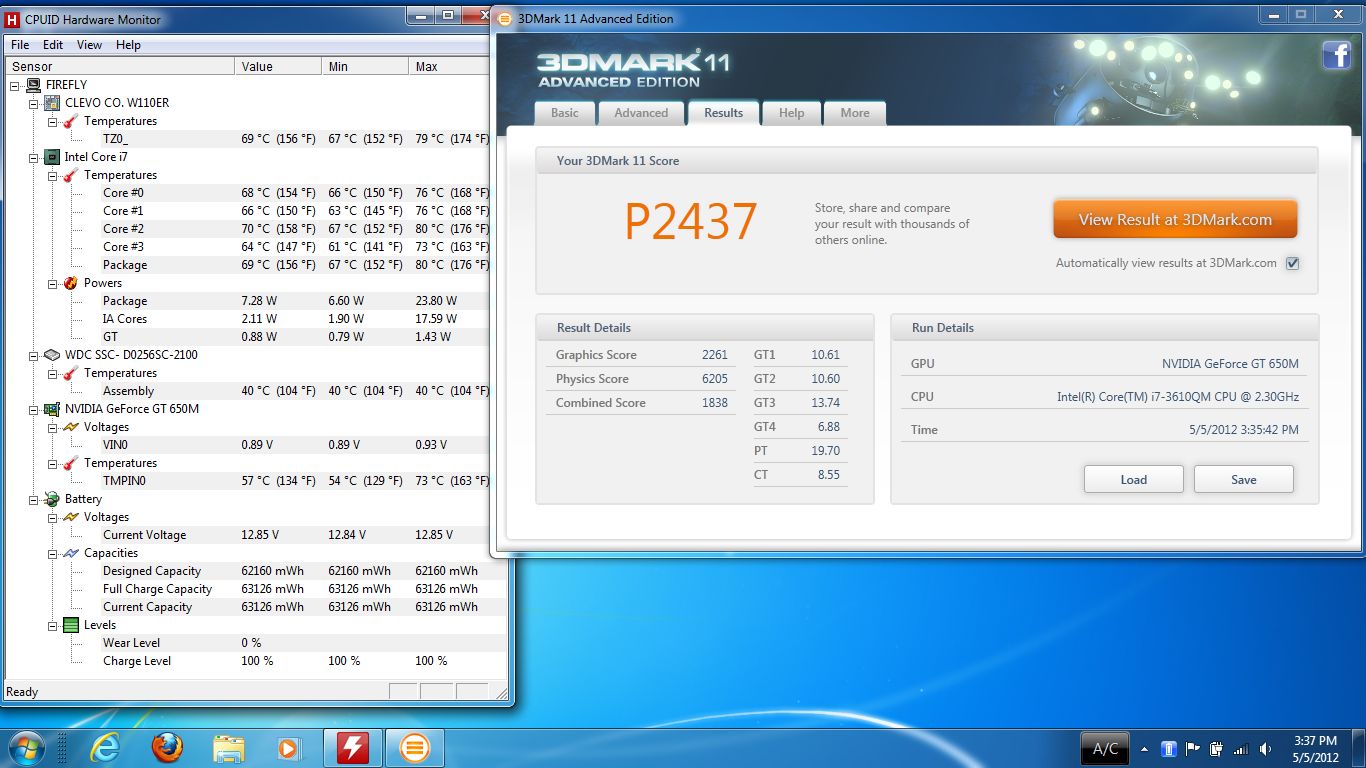
Task: Click the P2437 score text
Action: tap(691, 221)
